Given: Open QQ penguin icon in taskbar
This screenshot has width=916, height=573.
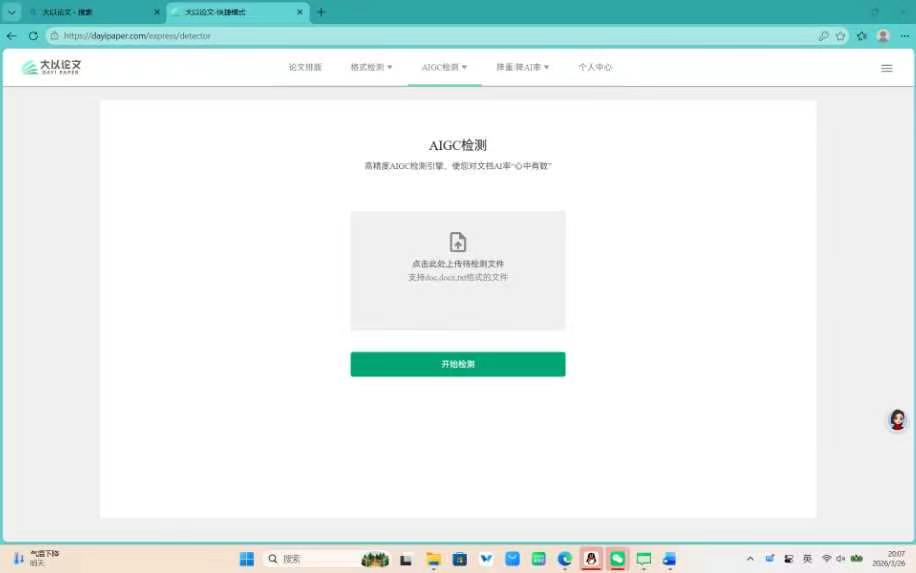Looking at the screenshot, I should (591, 559).
